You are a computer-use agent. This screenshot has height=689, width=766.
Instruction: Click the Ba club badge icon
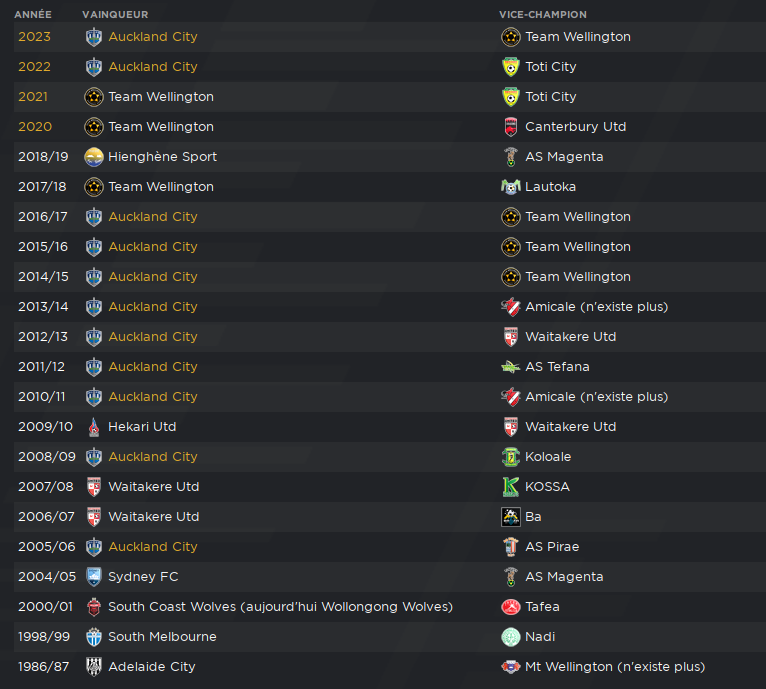pos(511,517)
